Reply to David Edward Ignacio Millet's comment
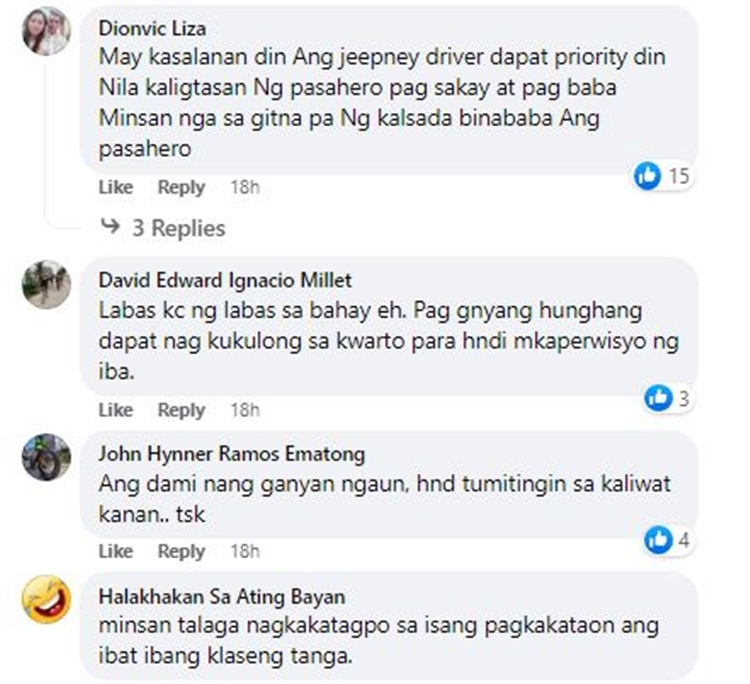This screenshot has width=750, height=684. (x=181, y=410)
